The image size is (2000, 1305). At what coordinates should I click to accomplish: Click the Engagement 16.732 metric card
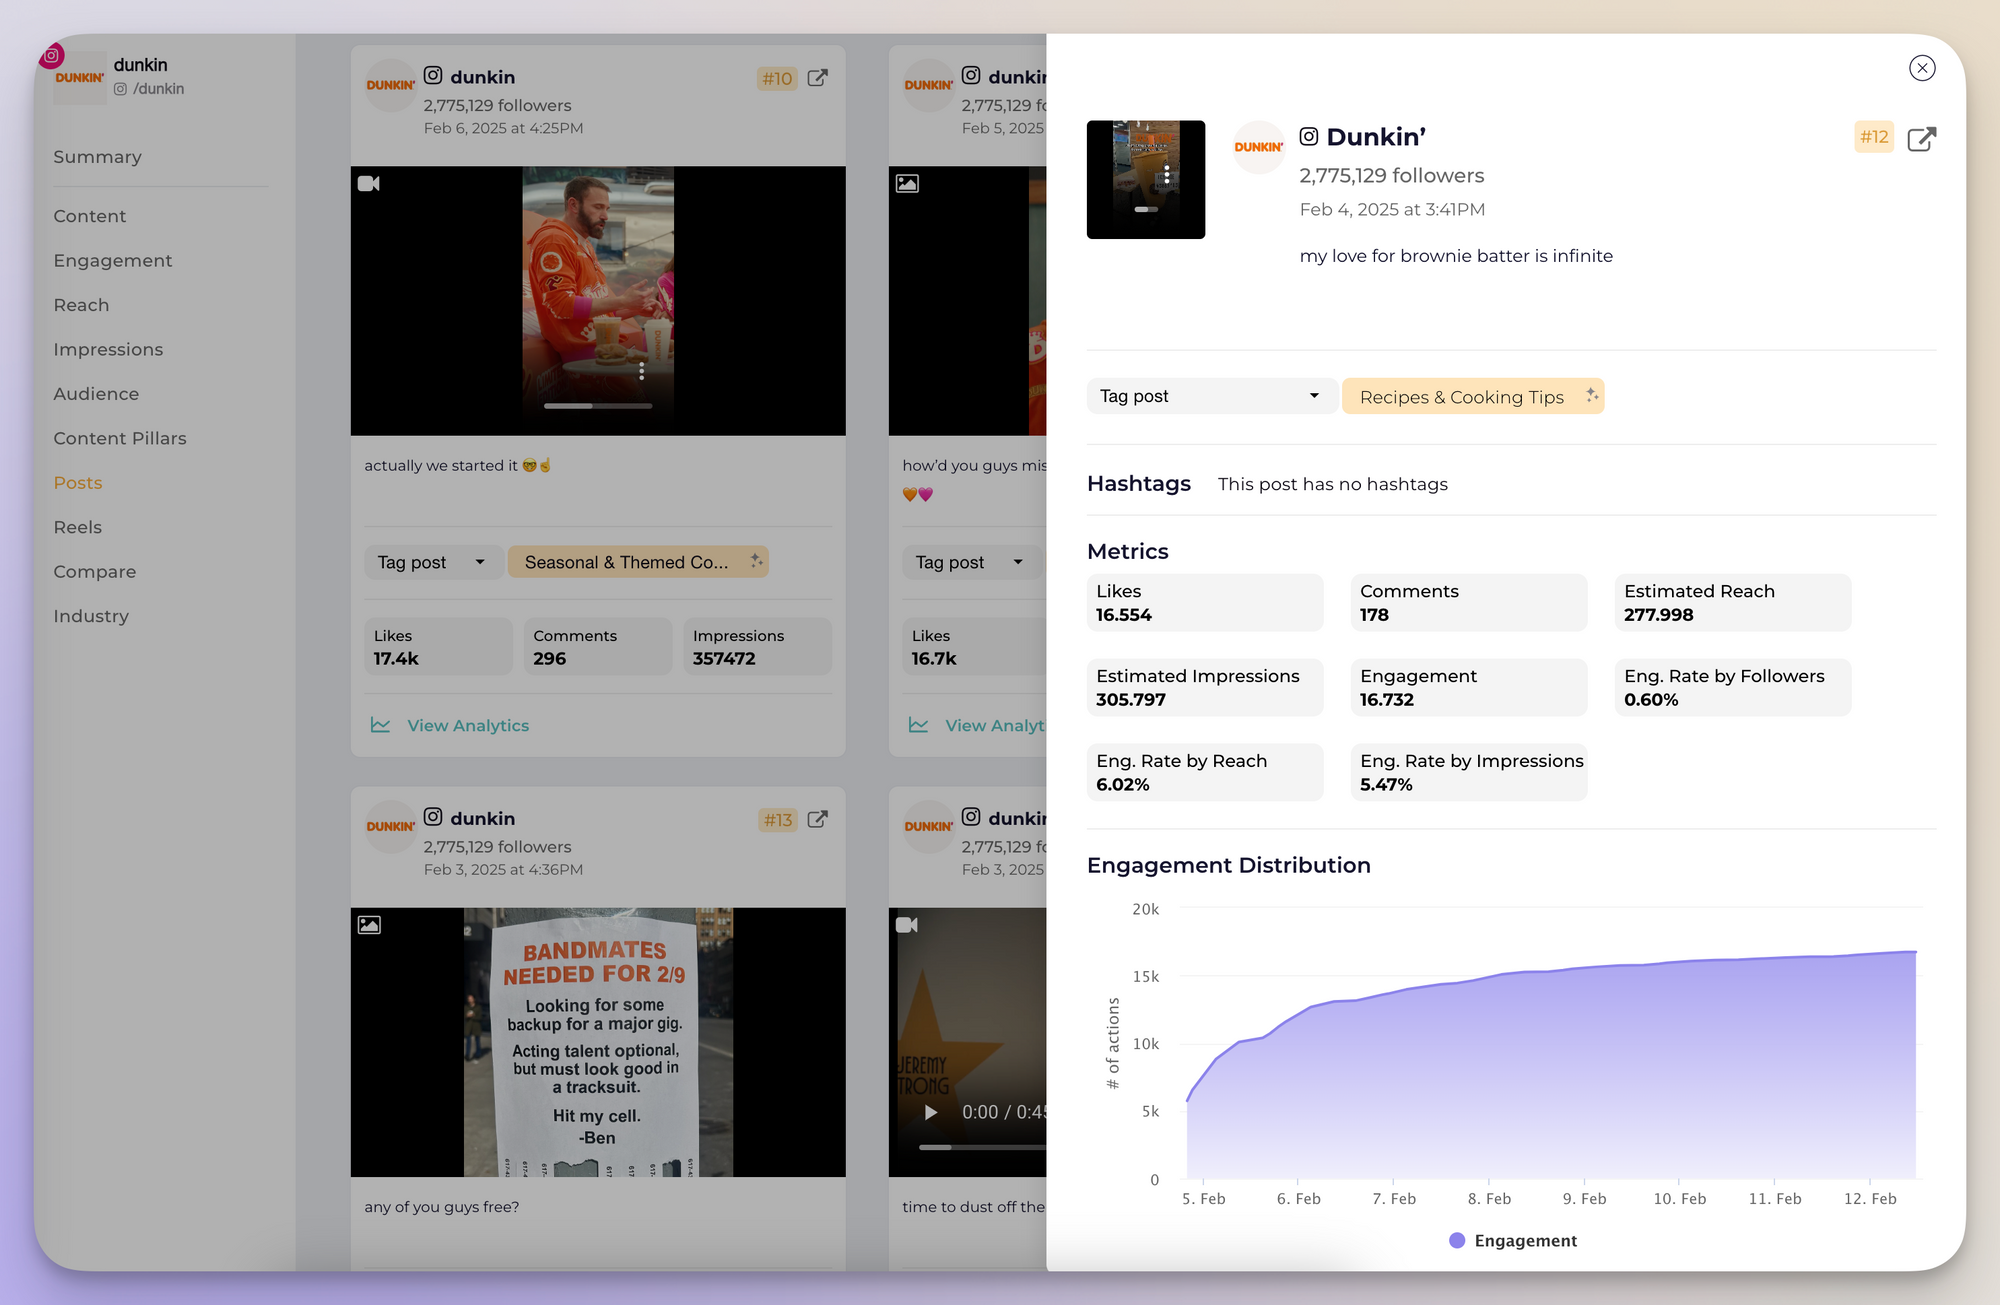[x=1469, y=687]
